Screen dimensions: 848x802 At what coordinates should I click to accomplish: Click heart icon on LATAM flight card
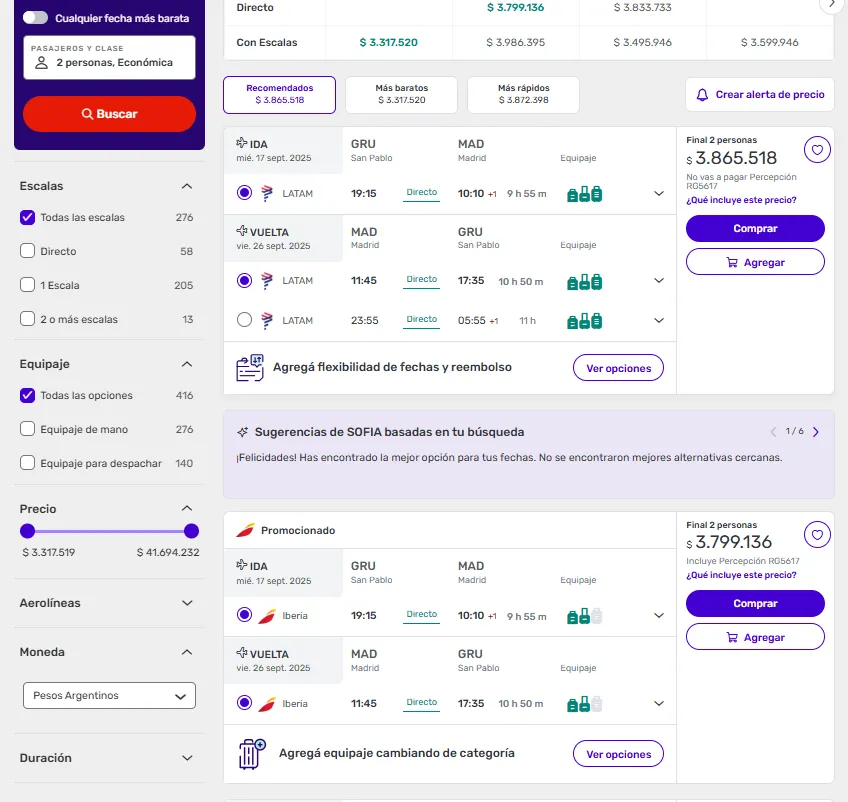pyautogui.click(x=817, y=150)
